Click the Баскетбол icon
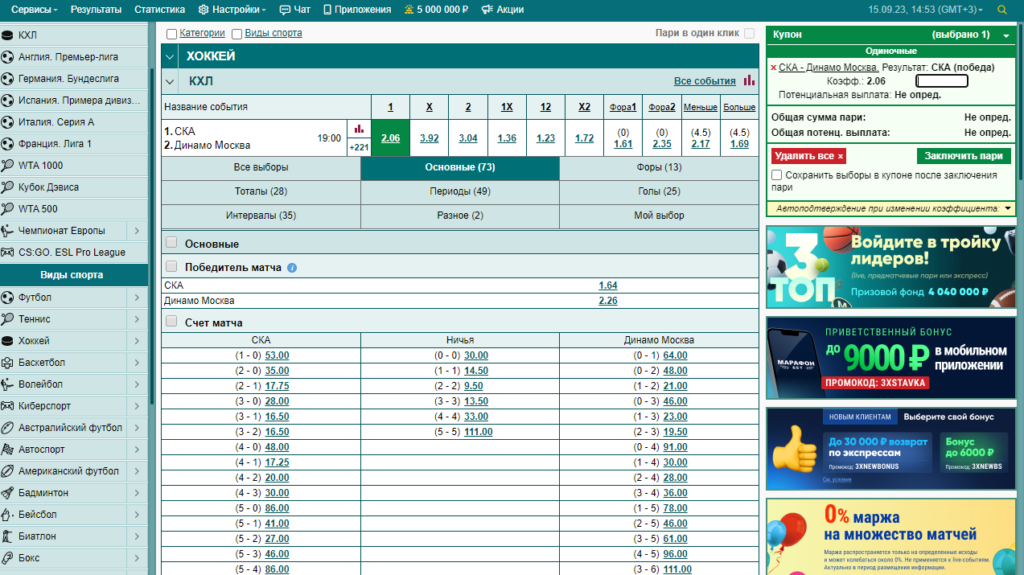 click(8, 363)
